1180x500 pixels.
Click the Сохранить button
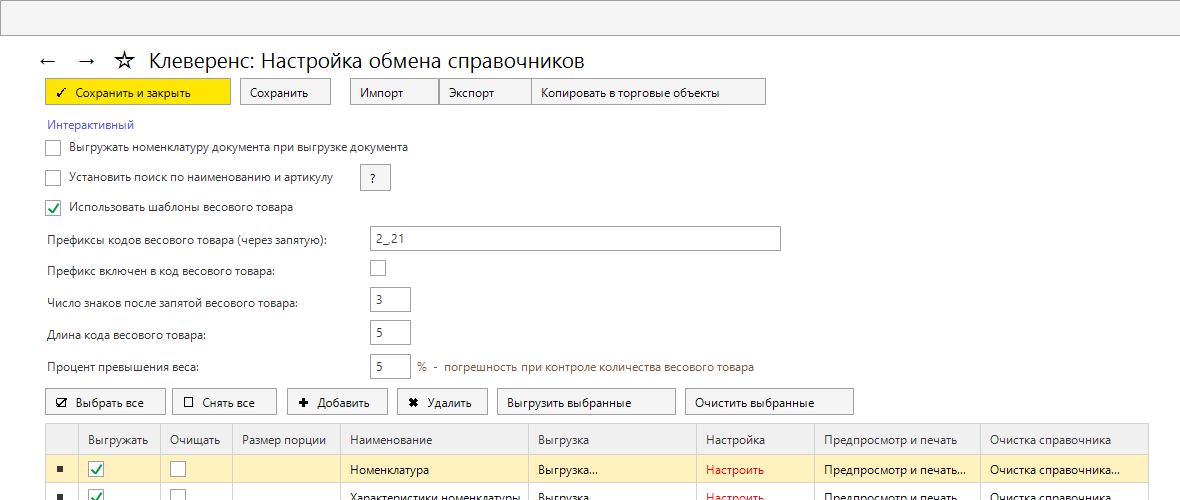click(x=285, y=92)
